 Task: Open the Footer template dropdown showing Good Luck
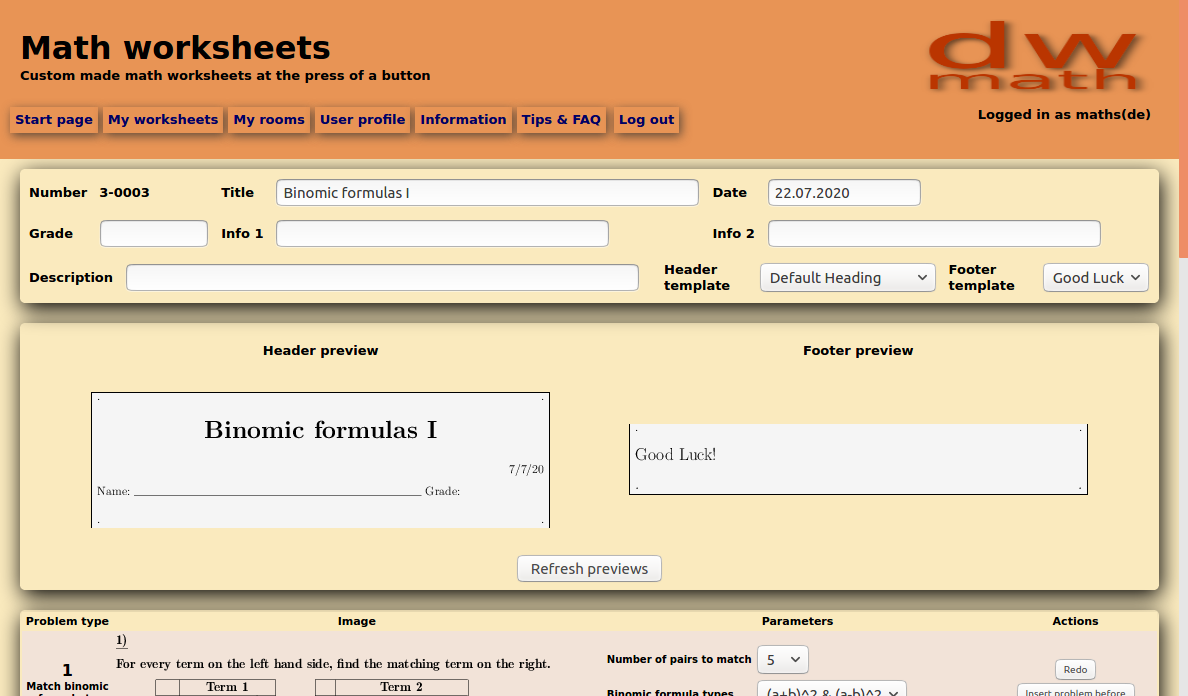(x=1095, y=277)
